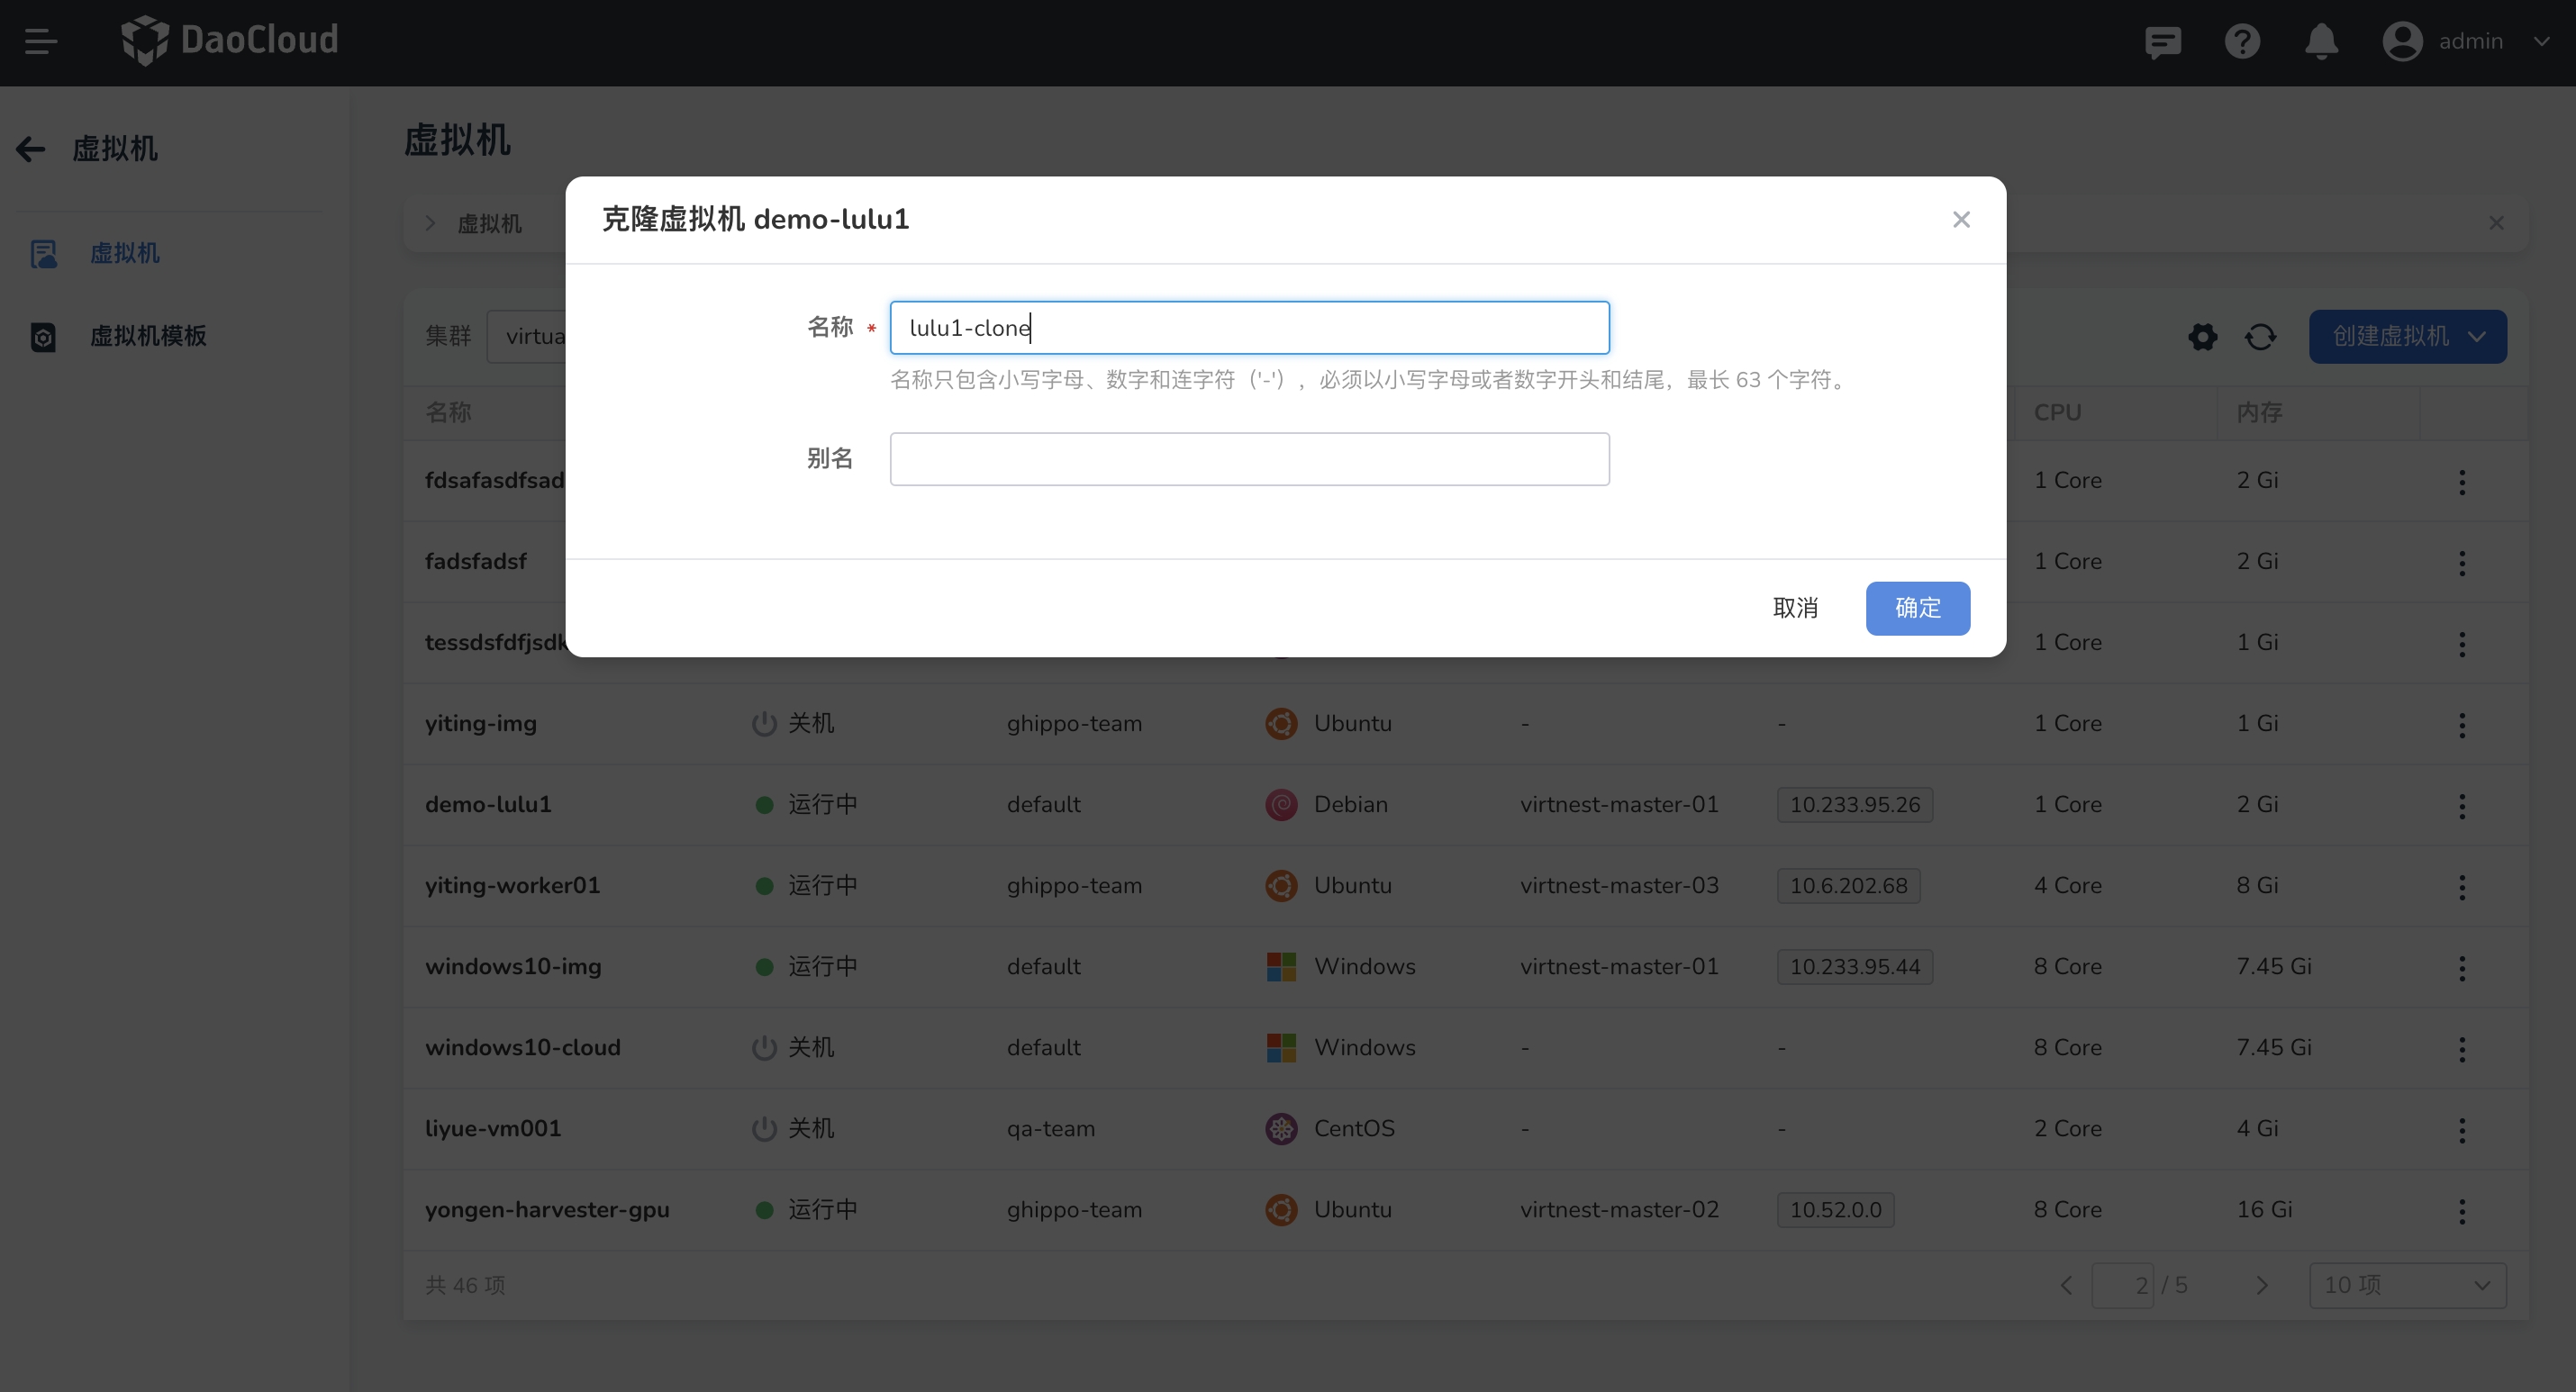Go to next page with right pagination arrow

click(x=2263, y=1285)
